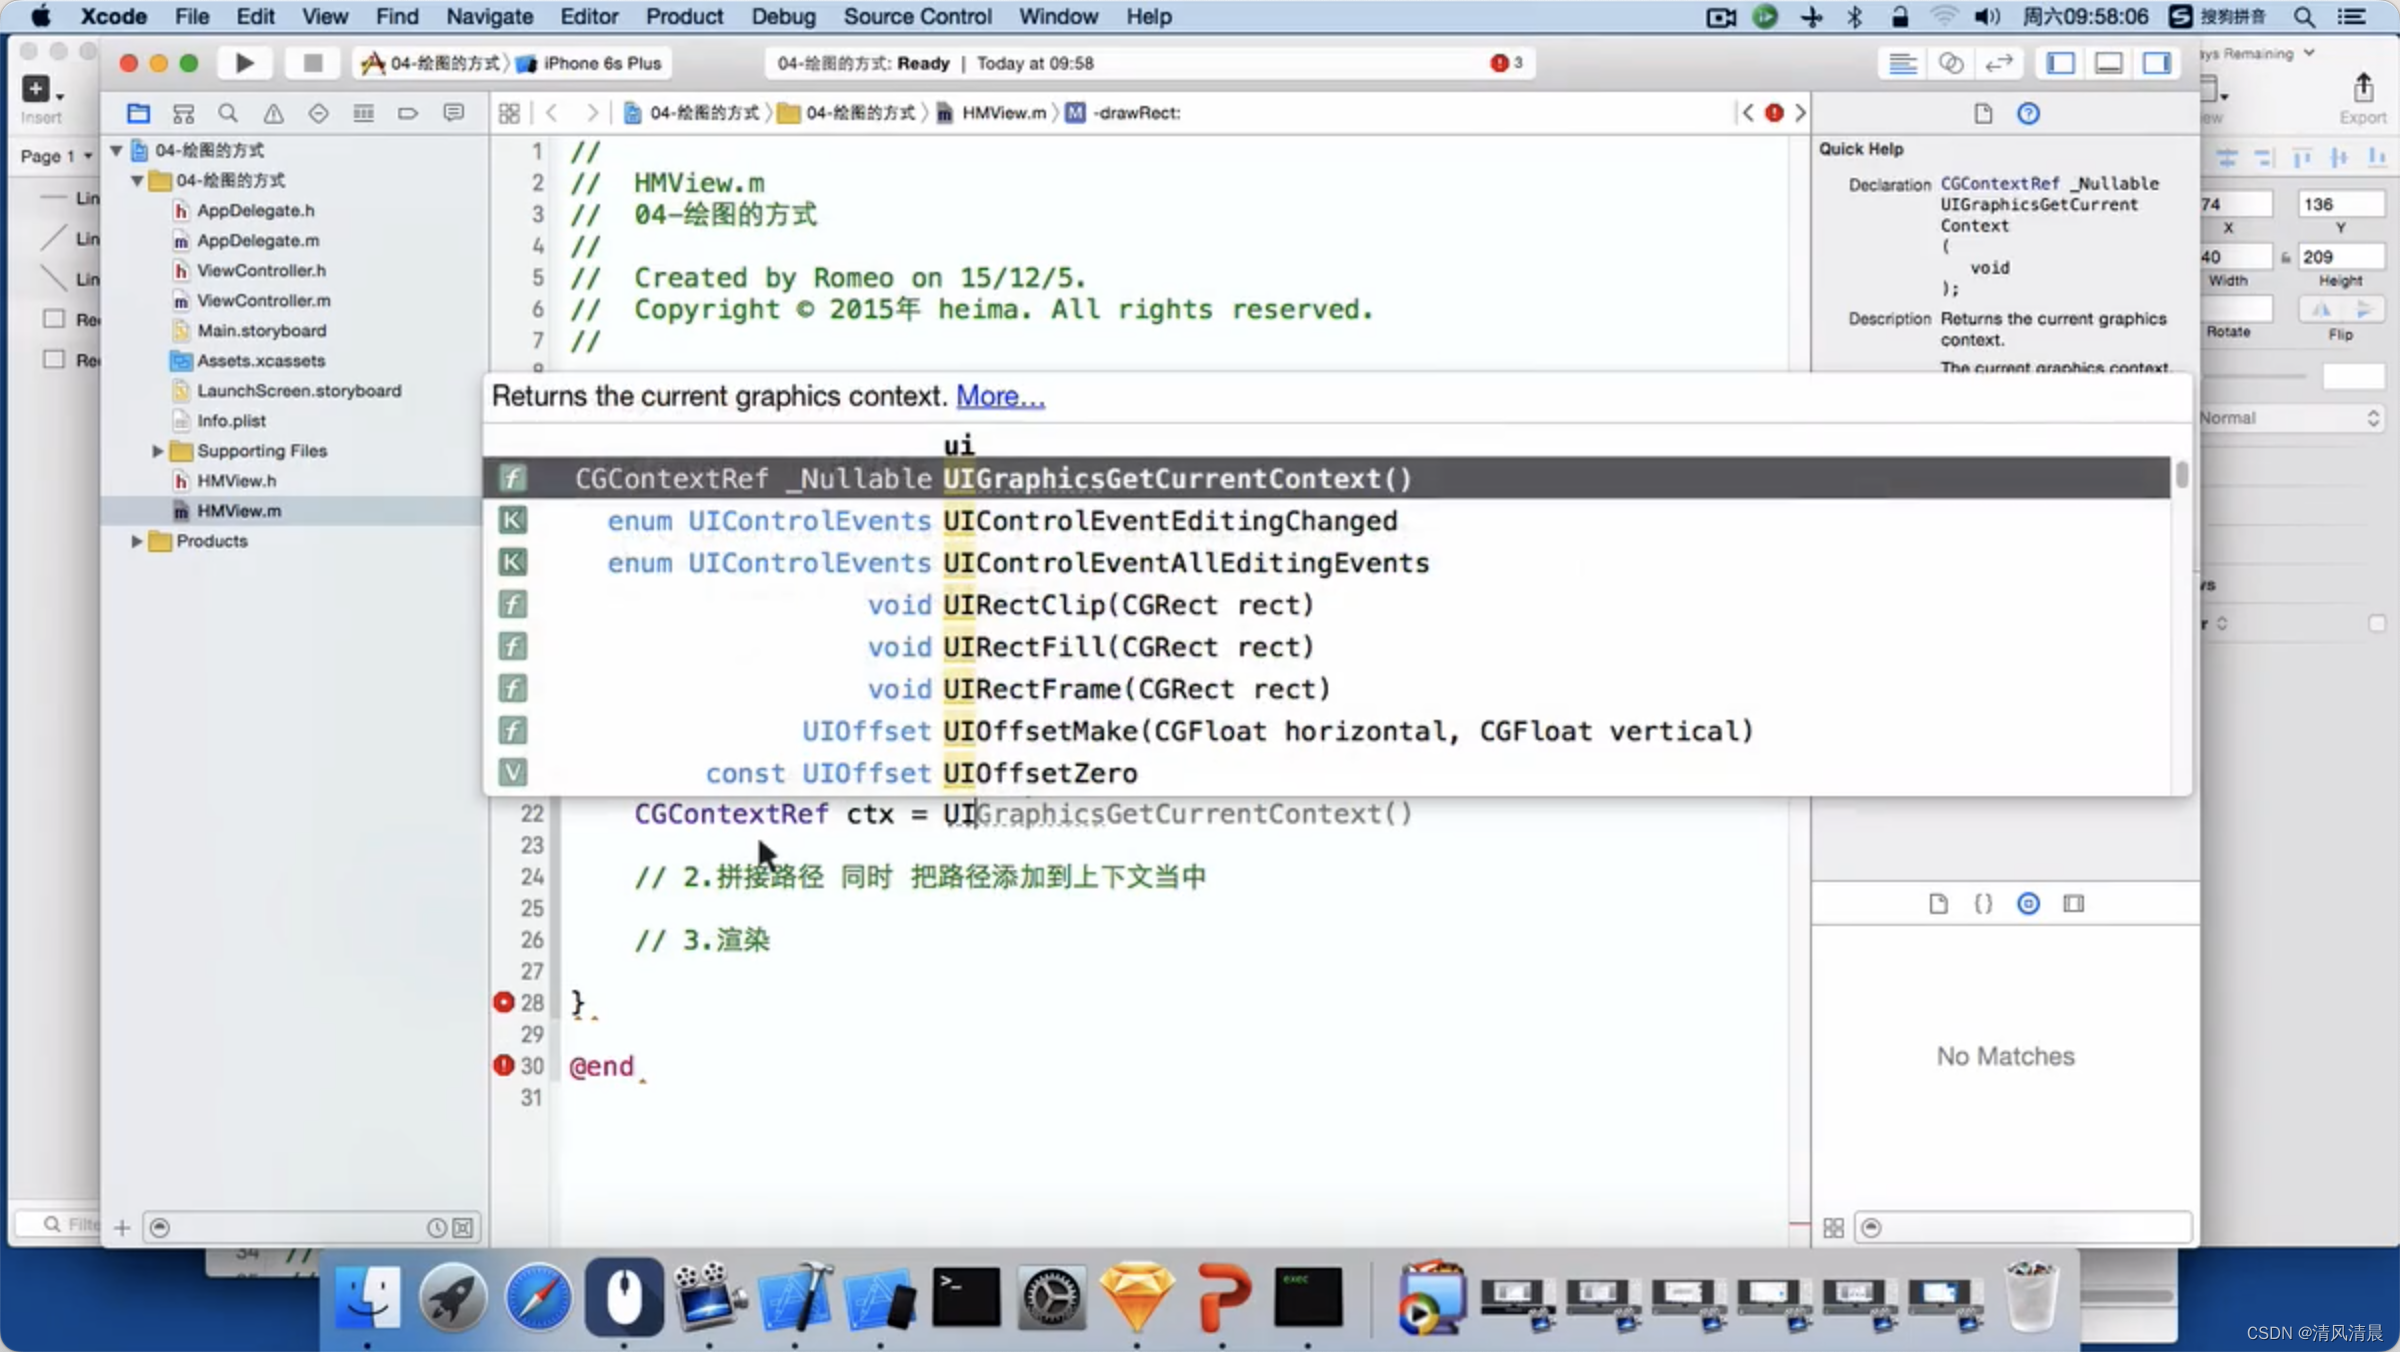Open the Project navigator folder icon

(138, 113)
